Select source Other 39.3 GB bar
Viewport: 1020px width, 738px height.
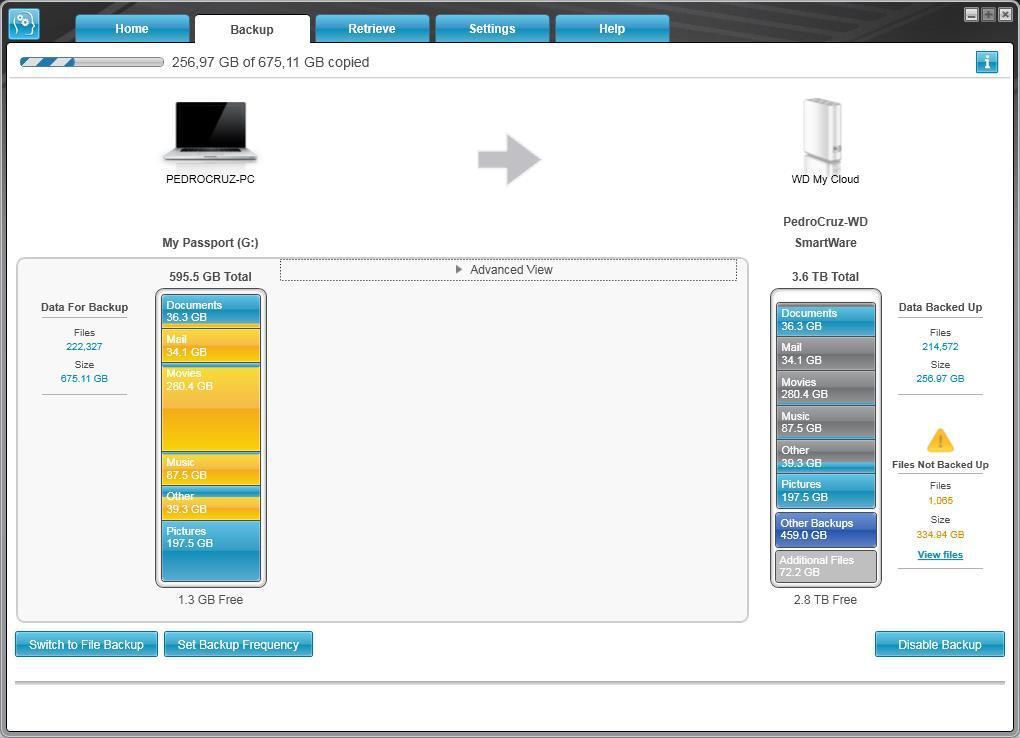[211, 503]
